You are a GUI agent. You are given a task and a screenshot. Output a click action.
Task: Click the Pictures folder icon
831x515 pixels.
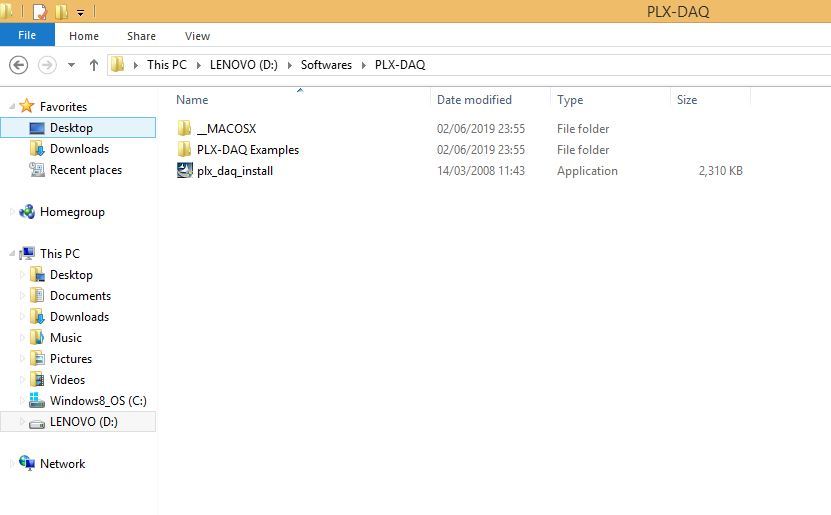tap(37, 358)
